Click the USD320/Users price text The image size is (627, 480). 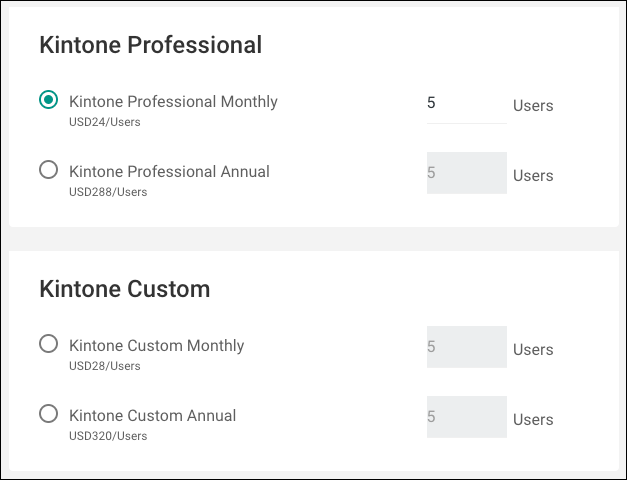pos(108,436)
